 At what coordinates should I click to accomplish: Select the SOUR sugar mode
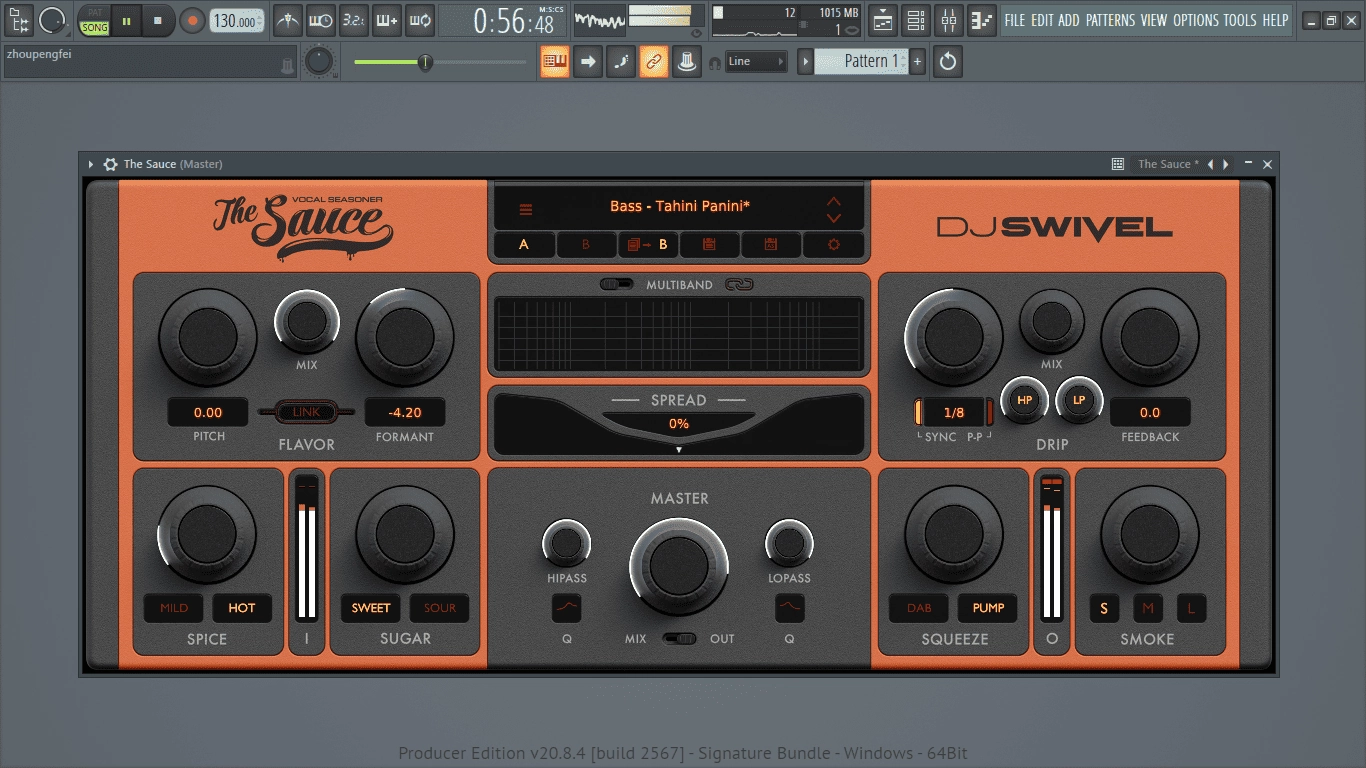click(x=440, y=608)
